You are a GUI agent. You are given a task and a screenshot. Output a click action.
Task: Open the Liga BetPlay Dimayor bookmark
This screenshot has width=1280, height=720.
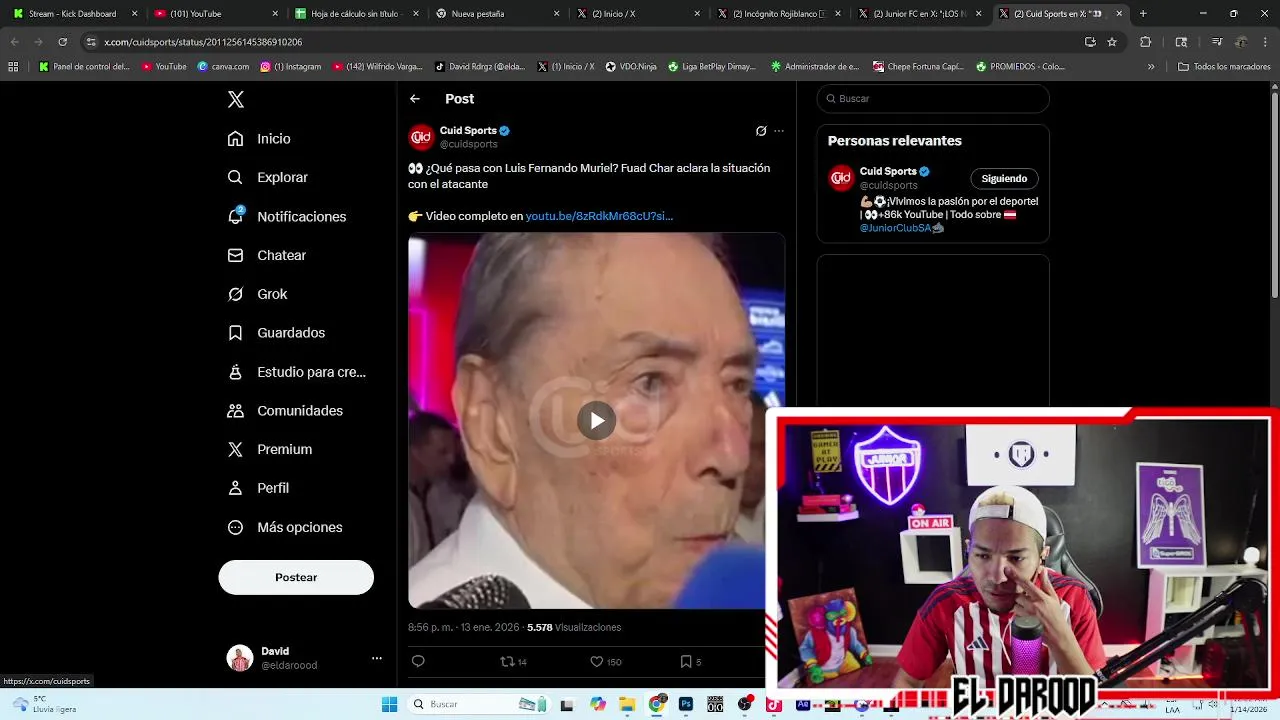click(x=711, y=67)
